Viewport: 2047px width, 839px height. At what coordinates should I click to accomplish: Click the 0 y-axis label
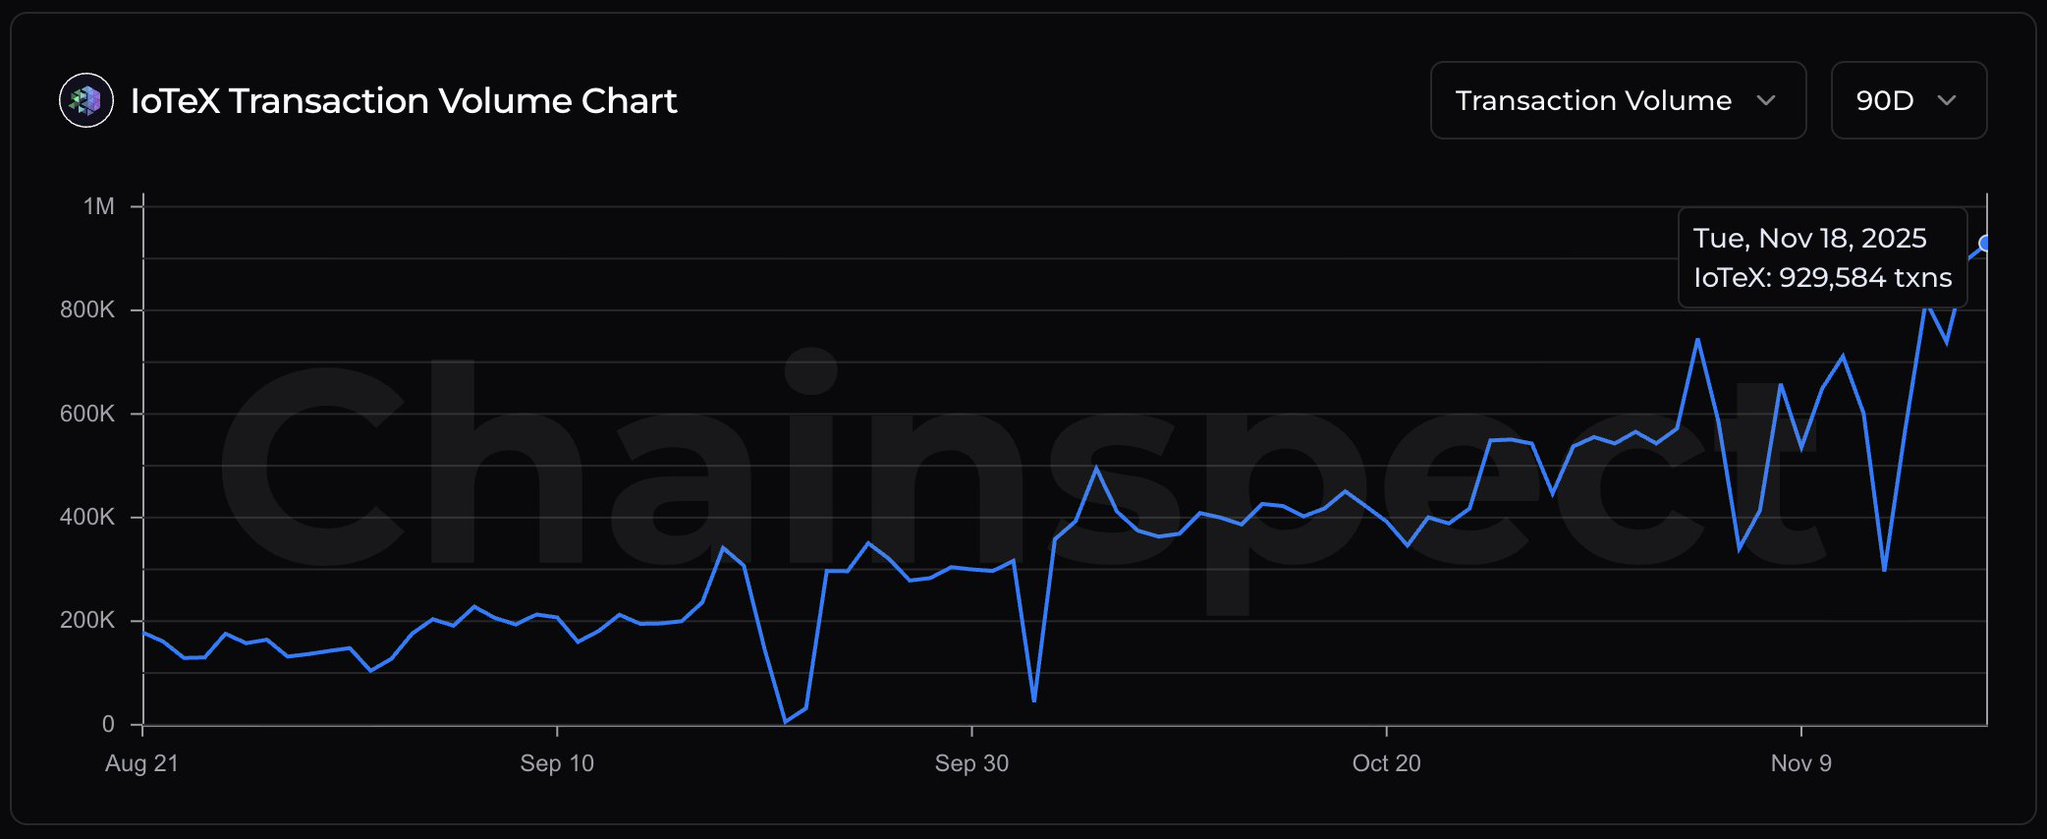[108, 724]
